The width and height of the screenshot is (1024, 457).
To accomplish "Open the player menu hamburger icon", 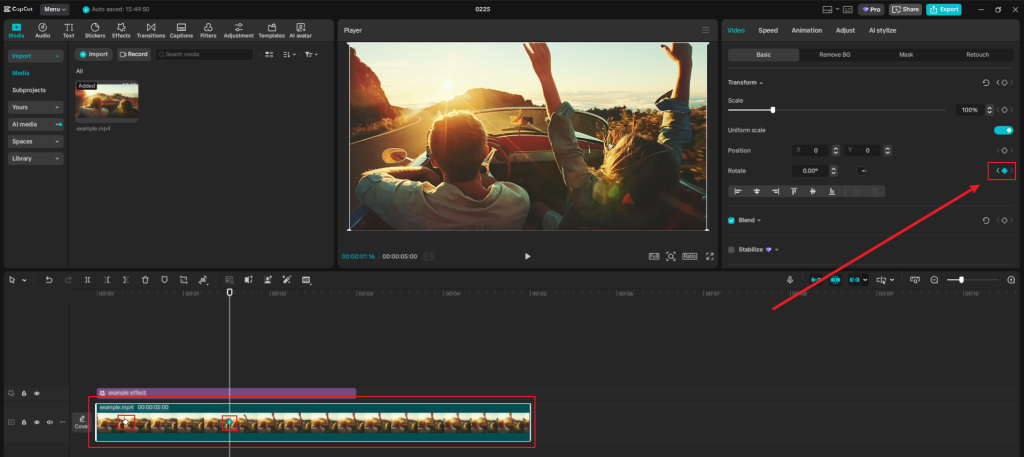I will pos(705,30).
